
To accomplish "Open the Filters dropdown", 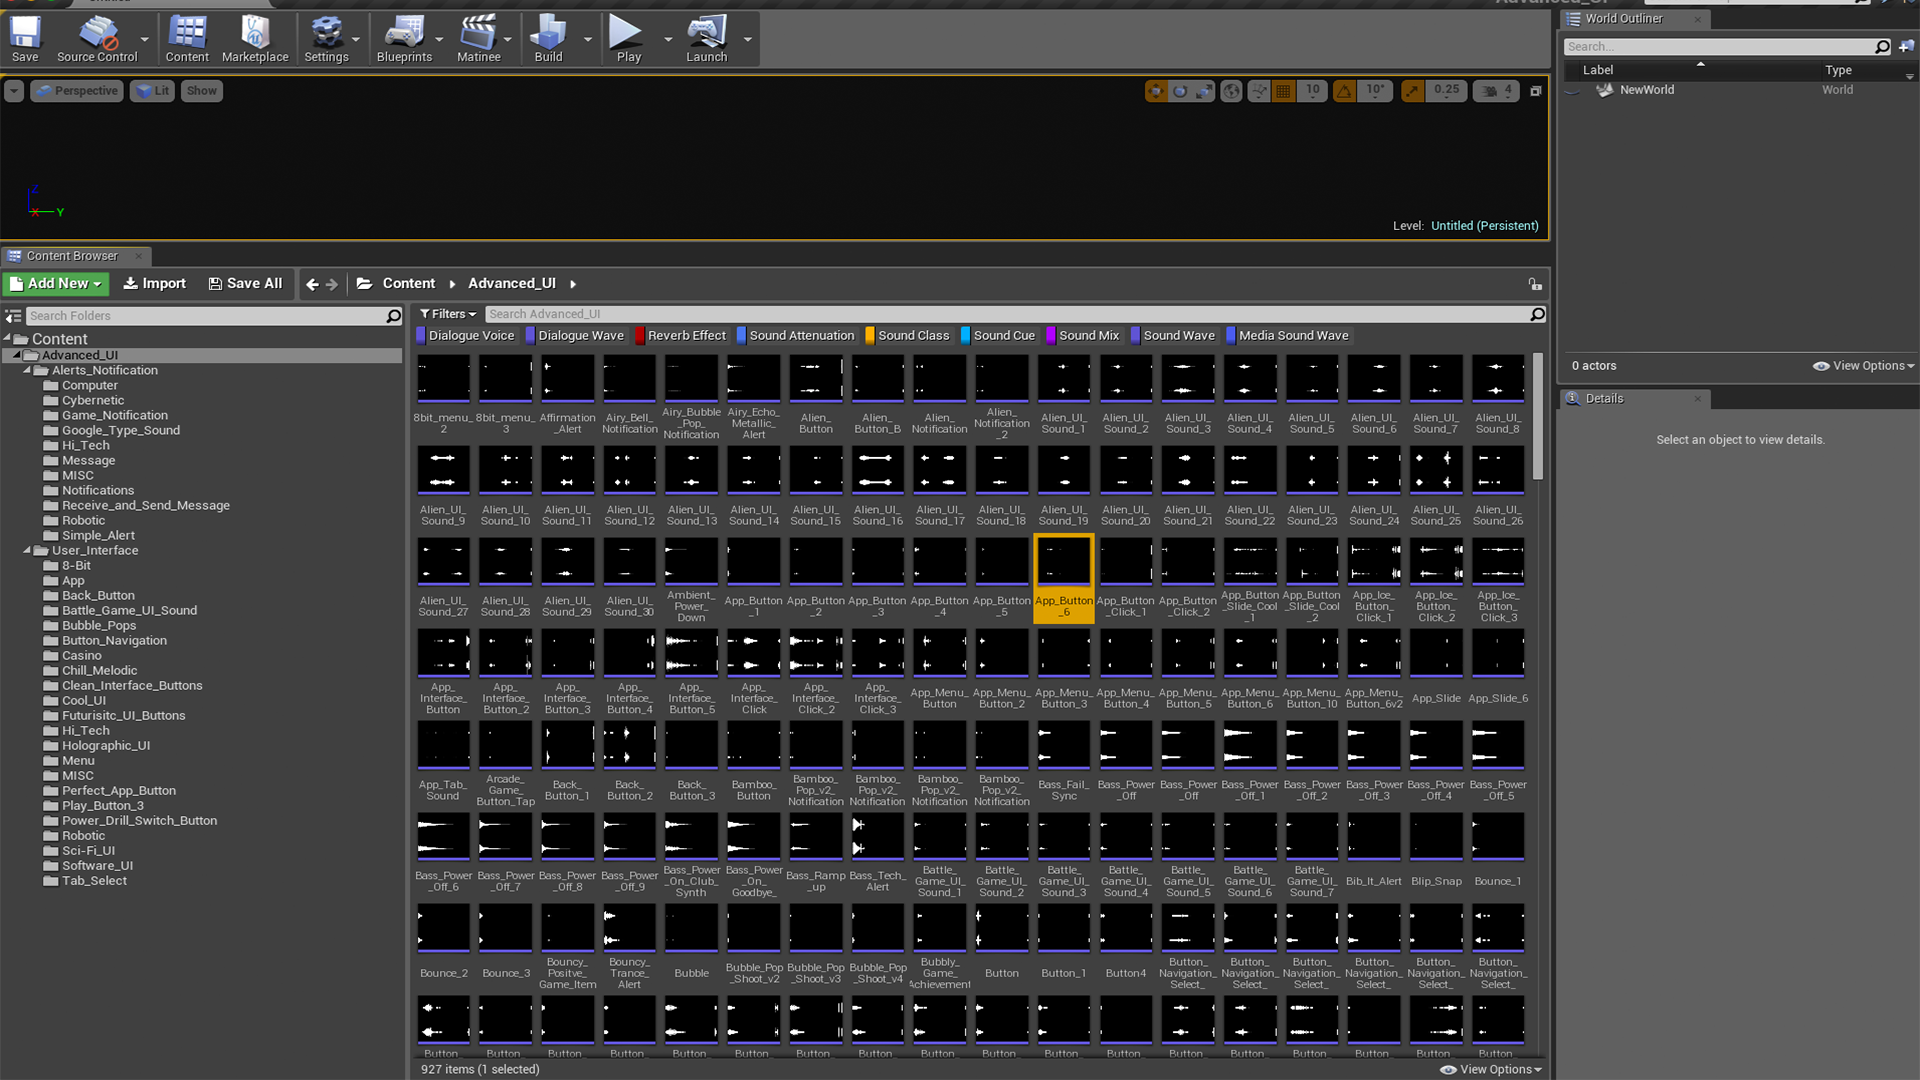I will [448, 314].
